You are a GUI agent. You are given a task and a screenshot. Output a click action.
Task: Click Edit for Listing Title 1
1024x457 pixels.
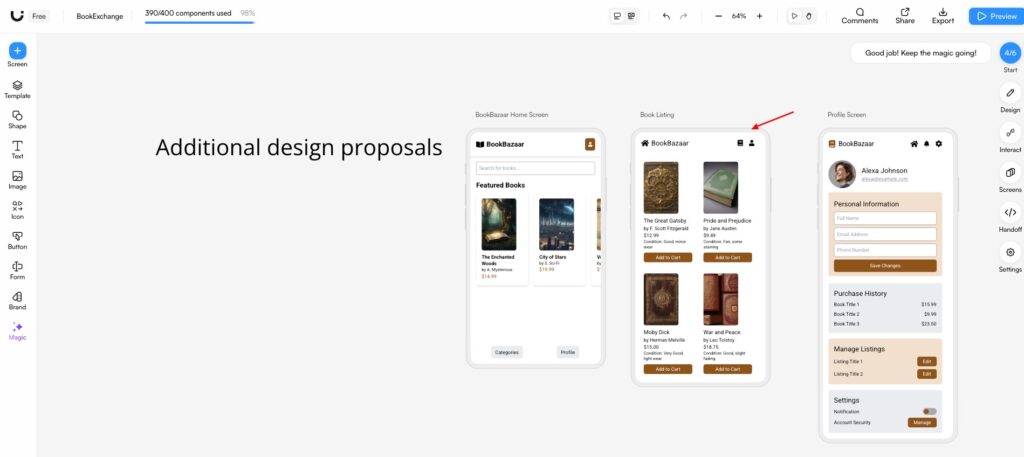tap(927, 361)
